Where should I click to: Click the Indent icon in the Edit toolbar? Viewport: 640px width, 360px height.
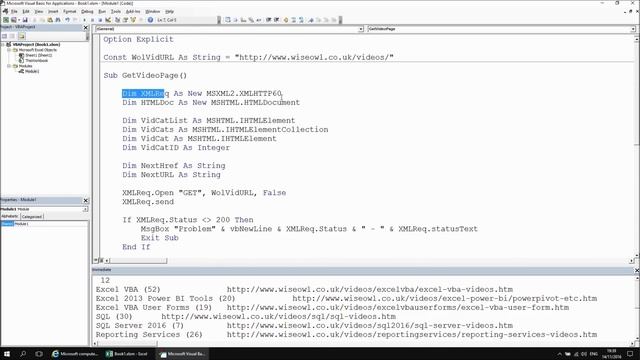coord(269,20)
